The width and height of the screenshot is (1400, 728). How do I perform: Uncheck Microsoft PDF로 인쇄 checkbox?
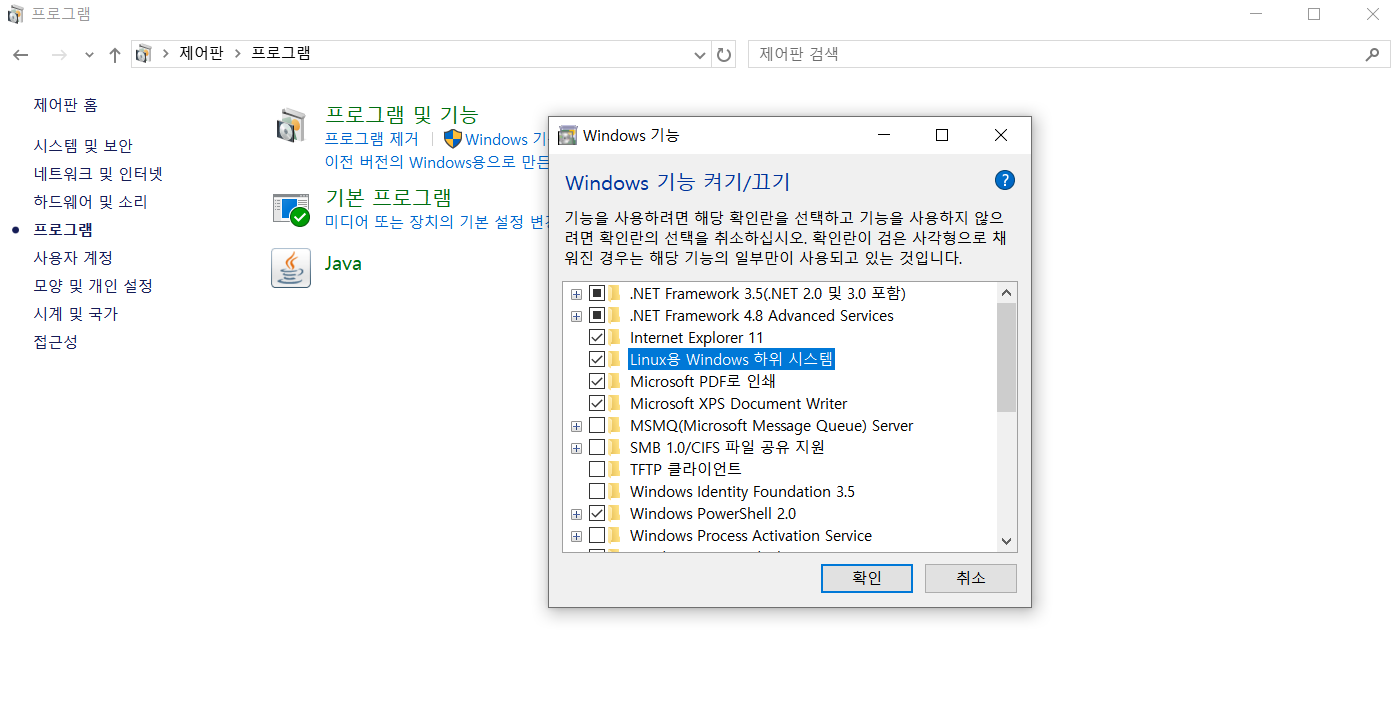(597, 381)
